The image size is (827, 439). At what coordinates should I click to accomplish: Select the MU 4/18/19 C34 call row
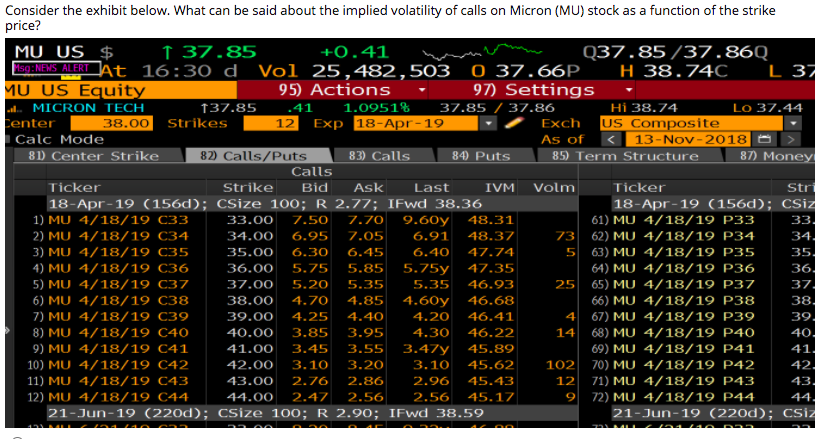click(x=295, y=236)
